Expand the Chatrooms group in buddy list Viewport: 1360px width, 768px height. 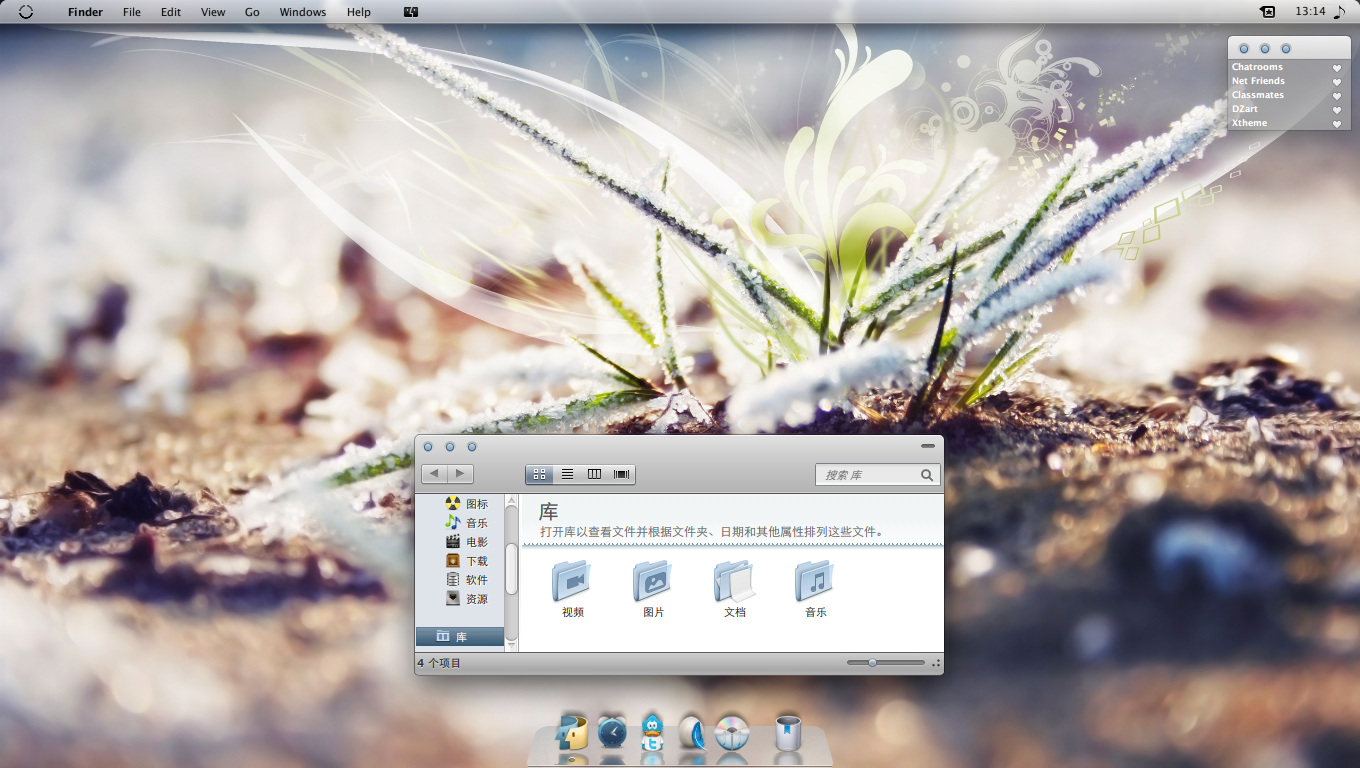coord(1257,67)
